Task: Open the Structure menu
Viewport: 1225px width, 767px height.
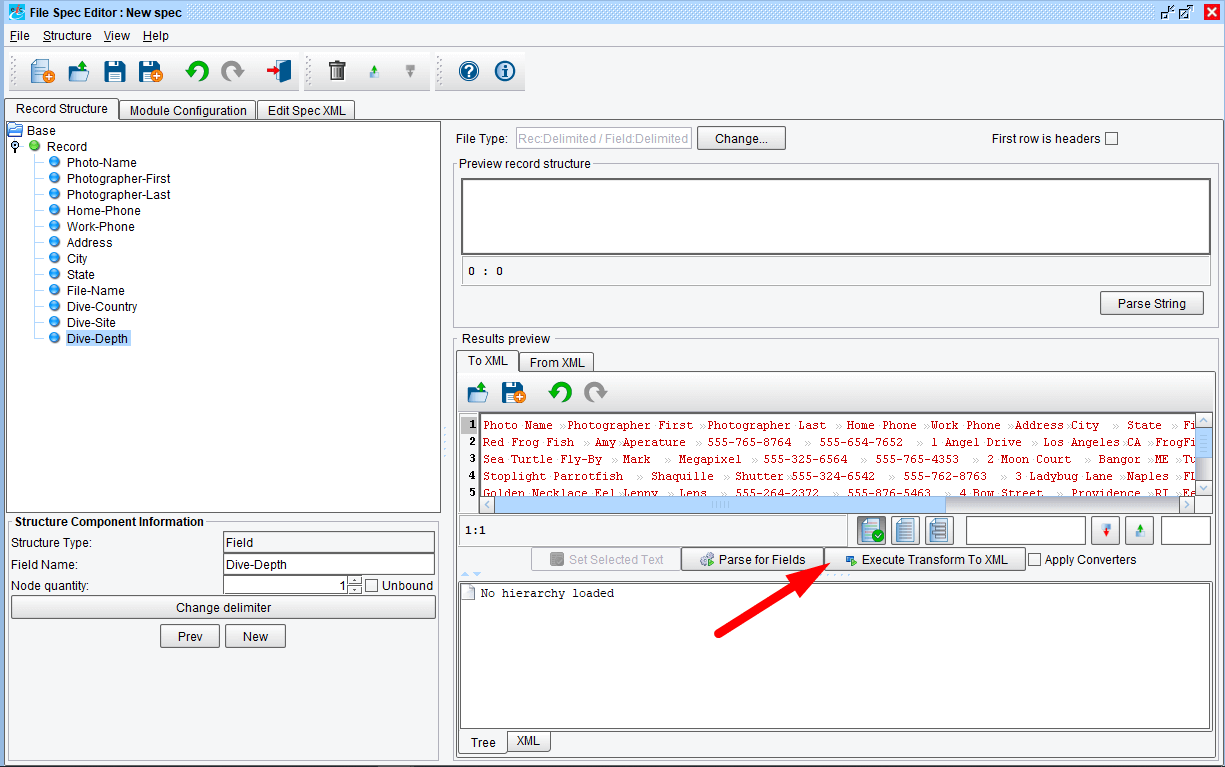Action: click(x=67, y=36)
